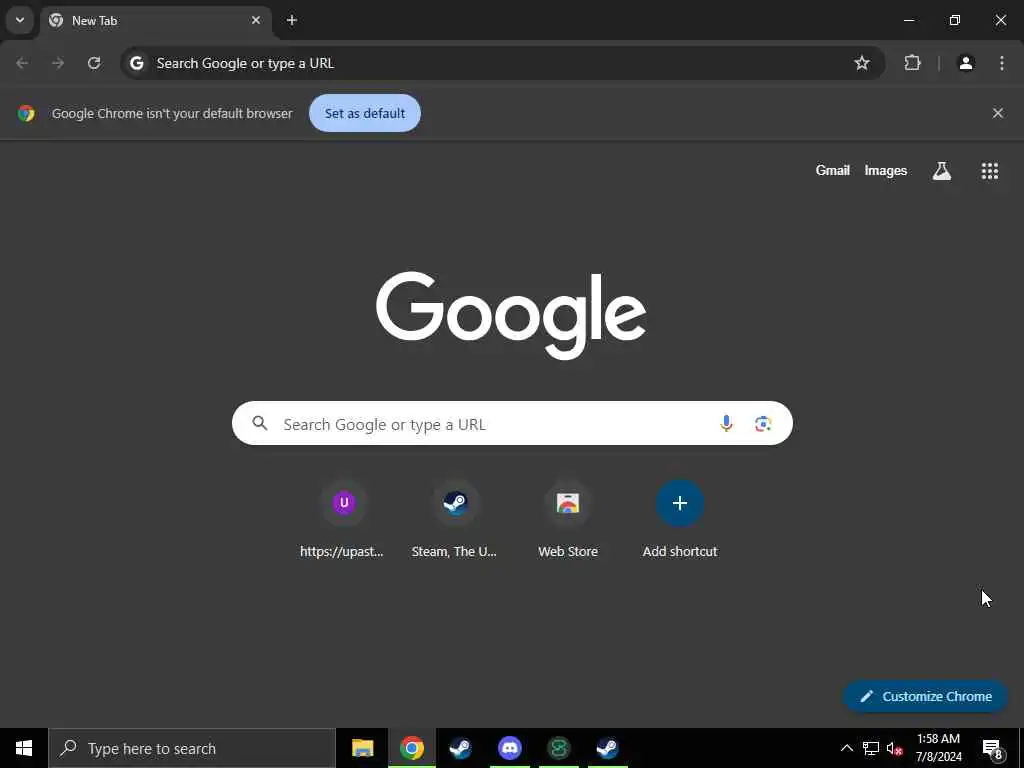Click the Google search box
The image size is (1024, 768).
(x=512, y=423)
